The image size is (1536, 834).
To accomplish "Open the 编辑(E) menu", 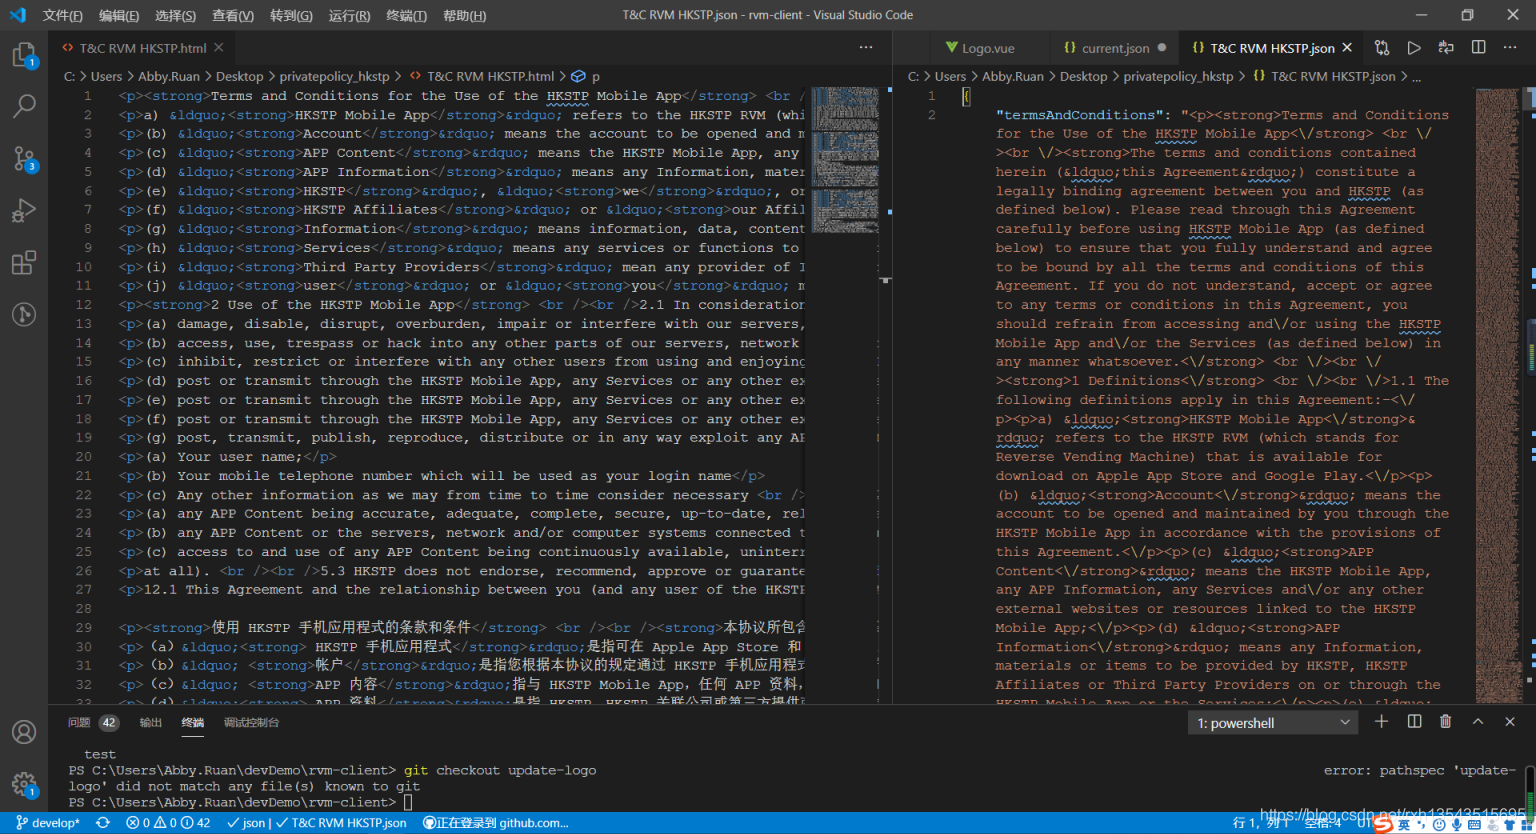I will pyautogui.click(x=119, y=15).
